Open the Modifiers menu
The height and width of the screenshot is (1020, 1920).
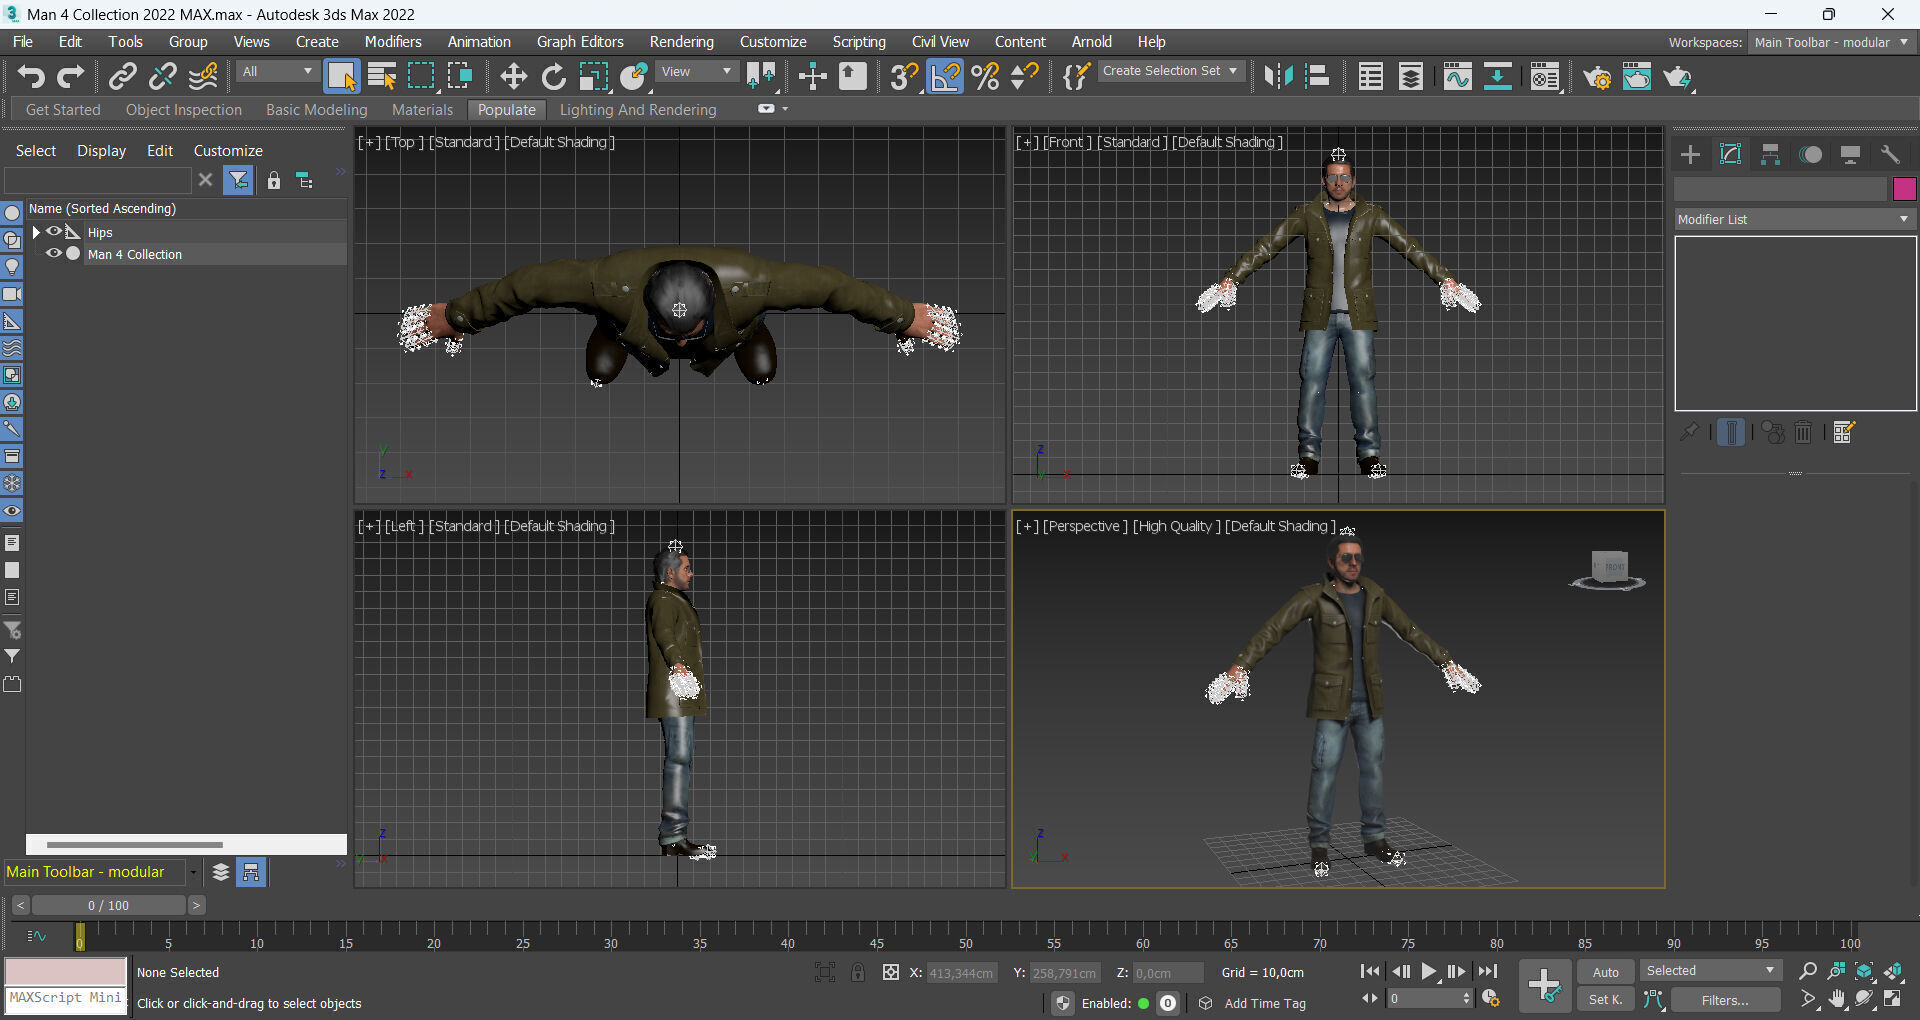[393, 42]
